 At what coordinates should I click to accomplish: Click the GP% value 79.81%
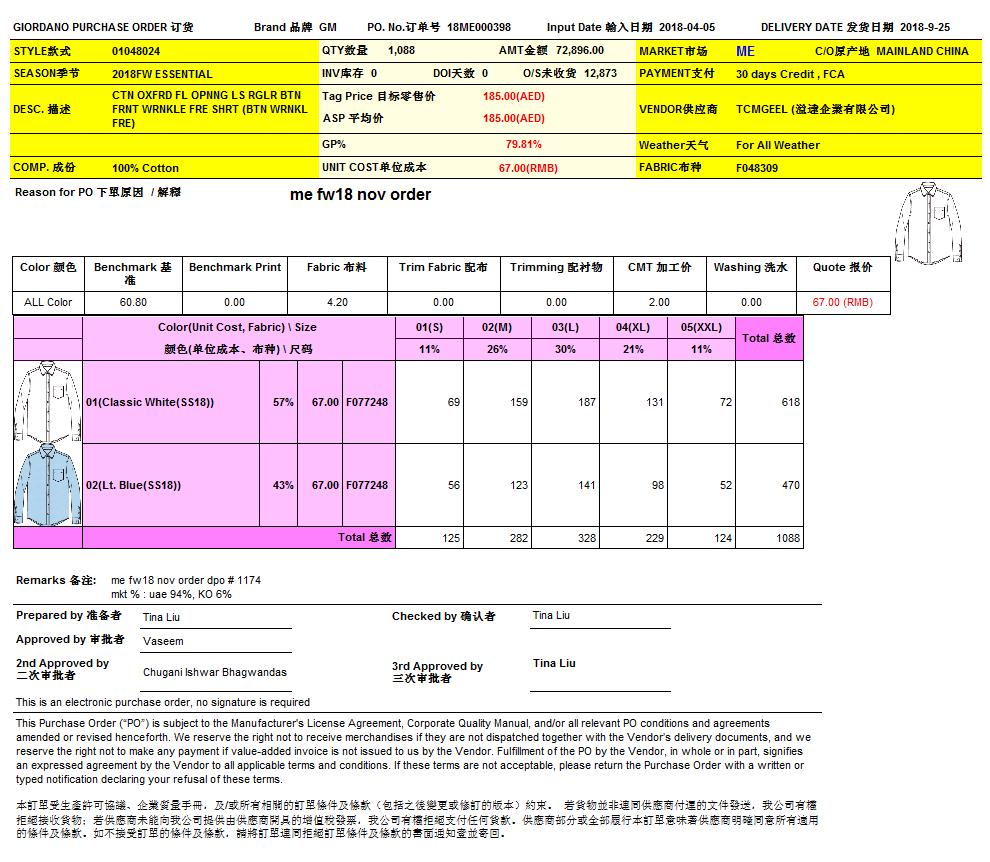pyautogui.click(x=523, y=144)
